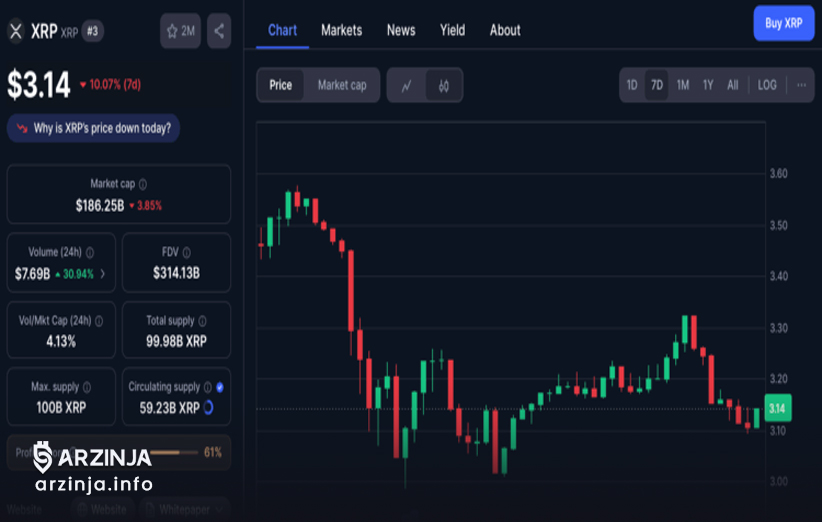The image size is (822, 522).
Task: Click the 3.14 current price chart label
Action: [778, 408]
